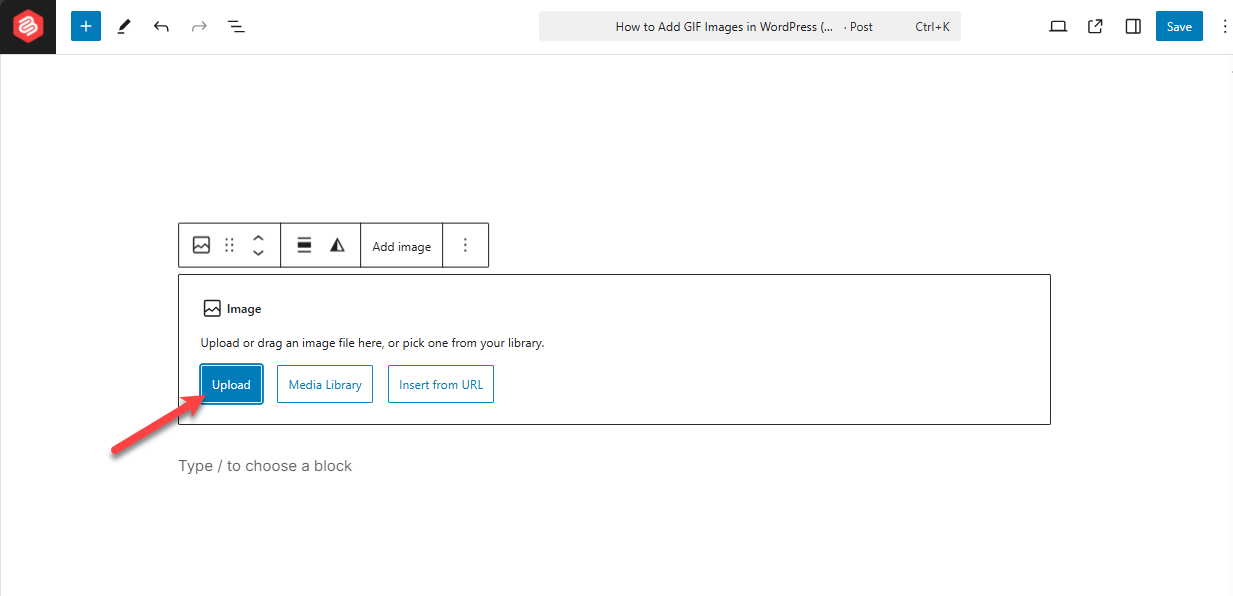Open the block inserter with the plus icon

point(85,26)
